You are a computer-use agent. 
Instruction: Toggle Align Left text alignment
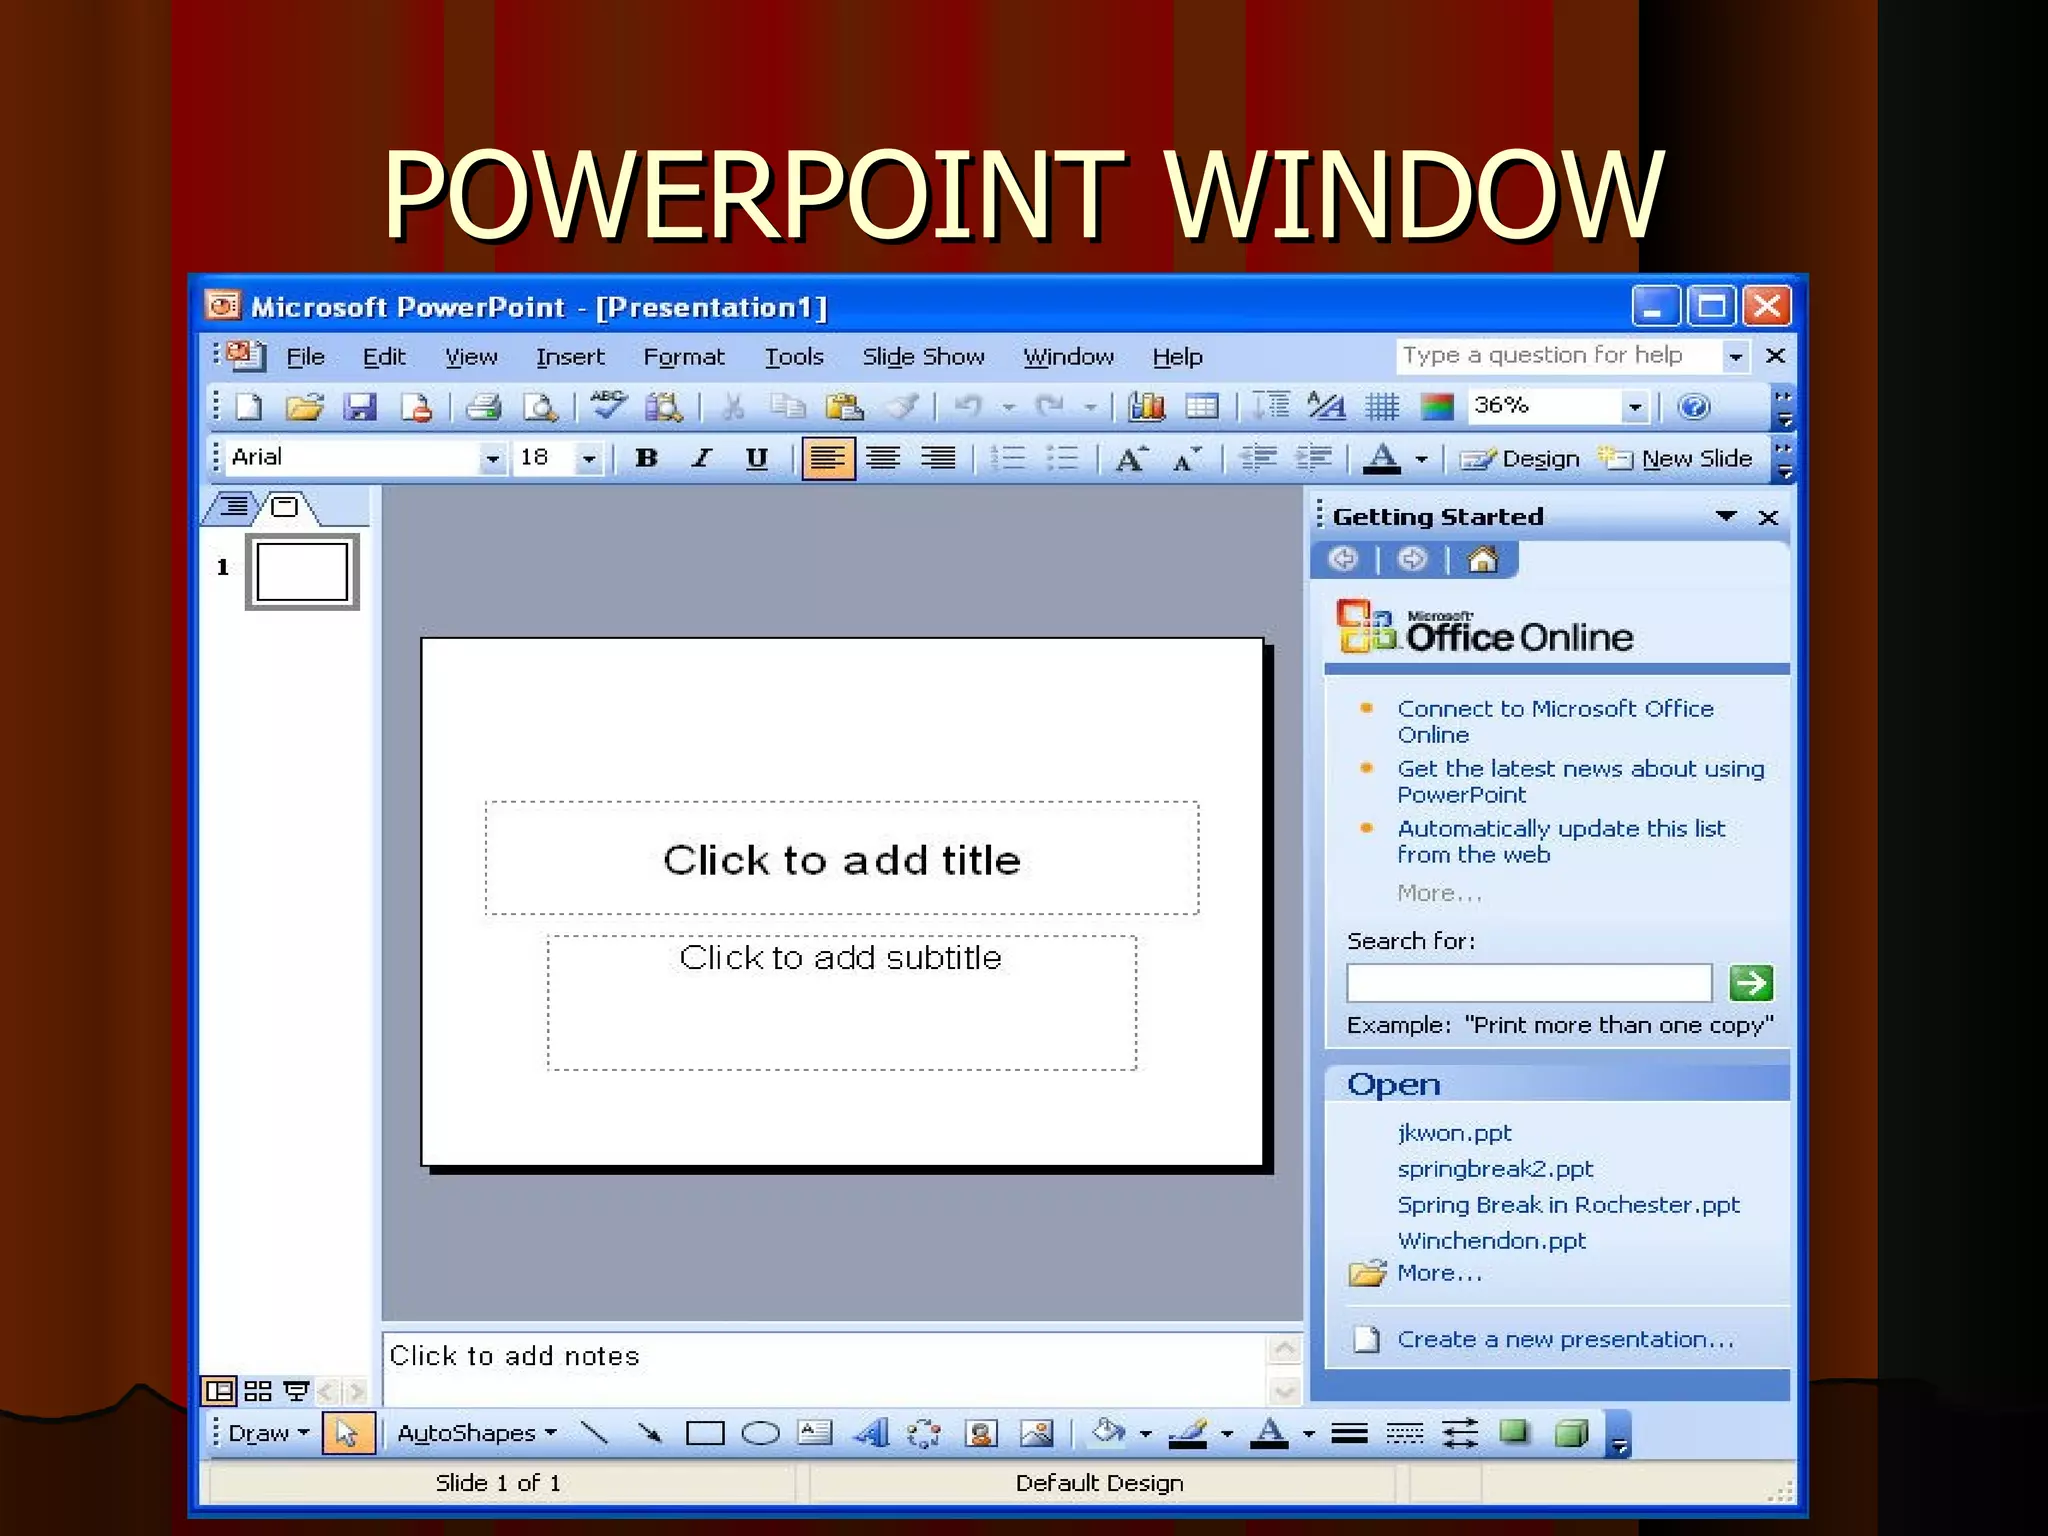pos(828,459)
